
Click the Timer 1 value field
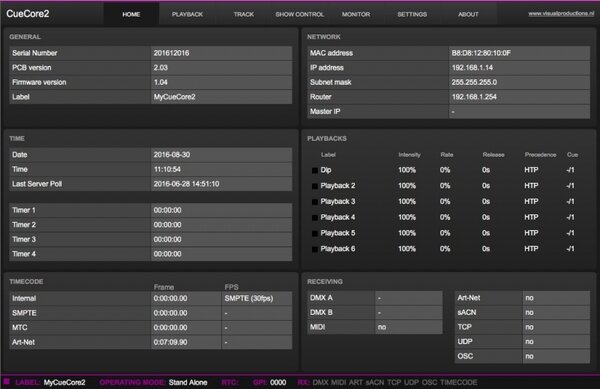pos(222,210)
